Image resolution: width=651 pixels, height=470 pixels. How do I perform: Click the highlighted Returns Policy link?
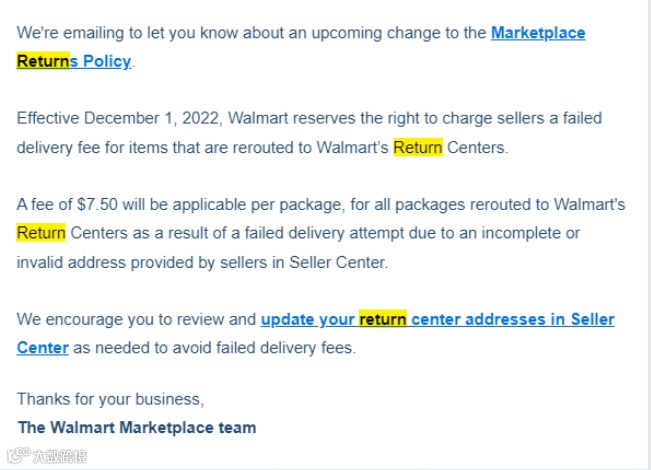pos(74,61)
